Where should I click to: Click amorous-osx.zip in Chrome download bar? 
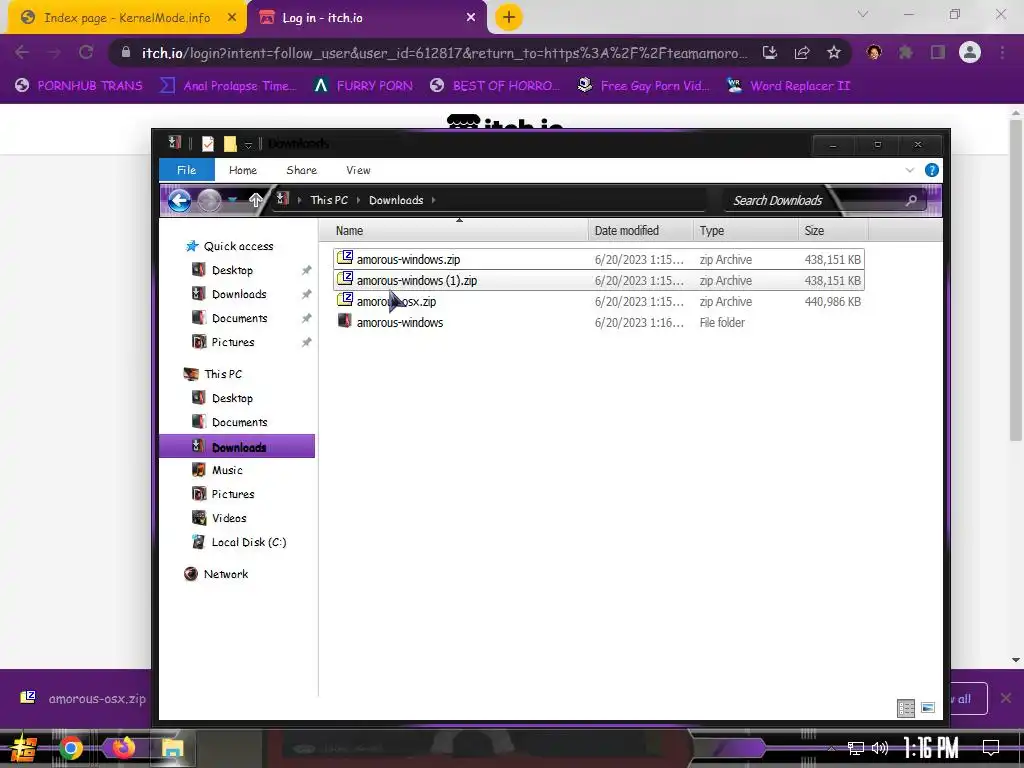coord(84,698)
